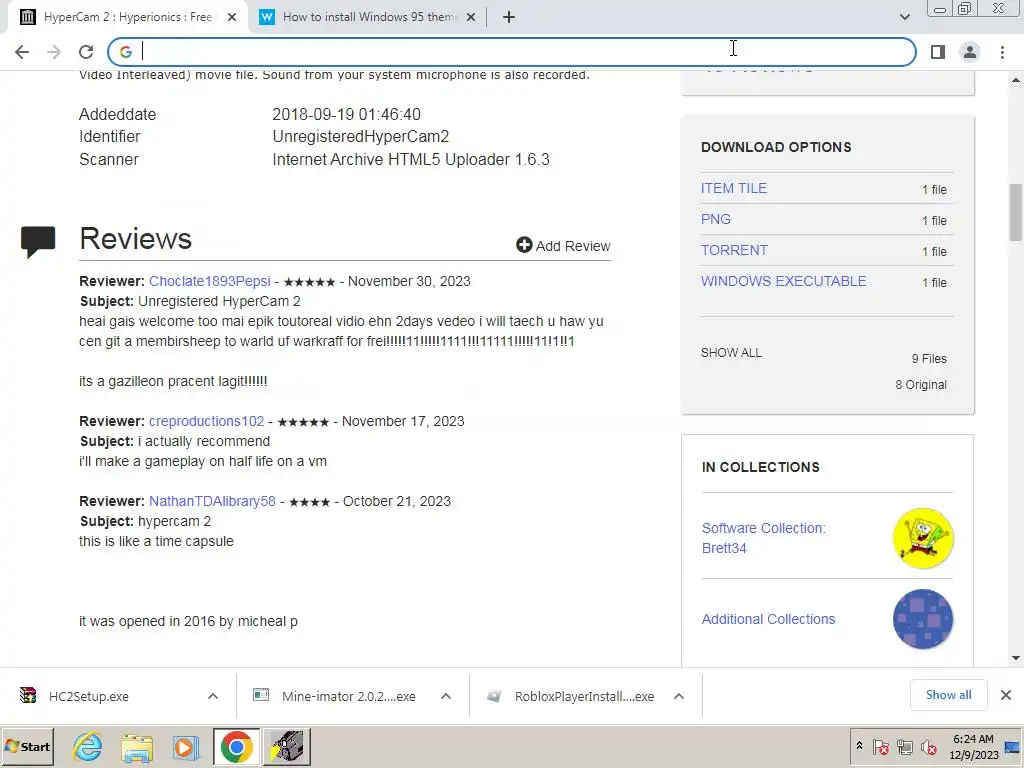
Task: Reload the current page
Action: (x=86, y=52)
